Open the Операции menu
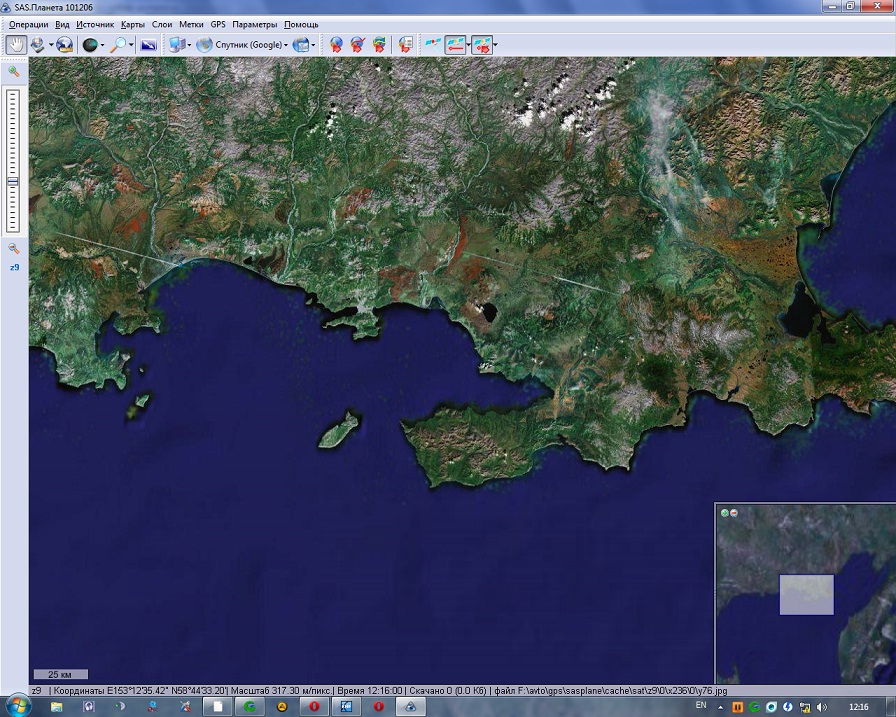896x717 pixels. [x=28, y=23]
